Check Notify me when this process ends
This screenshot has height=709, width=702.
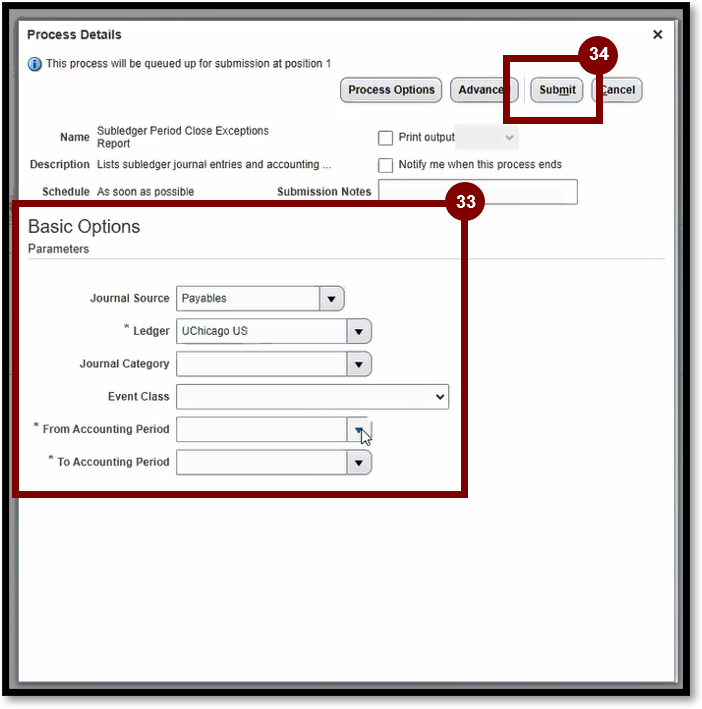(385, 165)
